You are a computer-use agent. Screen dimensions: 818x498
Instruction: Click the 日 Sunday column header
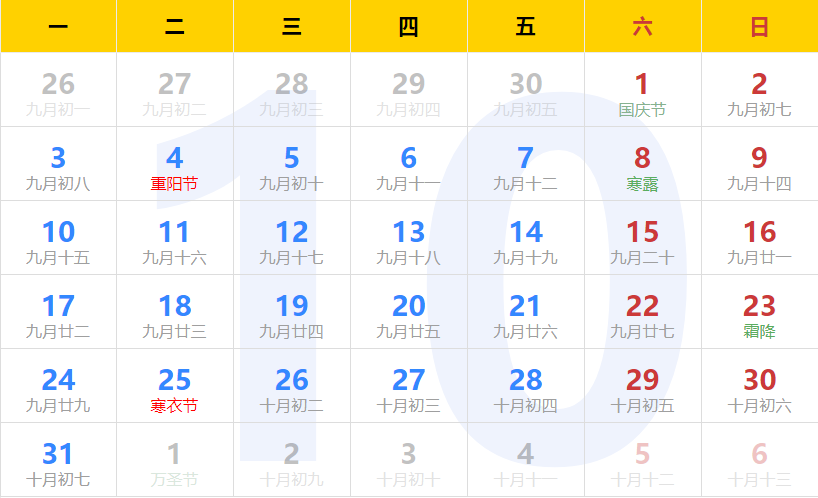[x=759, y=27]
